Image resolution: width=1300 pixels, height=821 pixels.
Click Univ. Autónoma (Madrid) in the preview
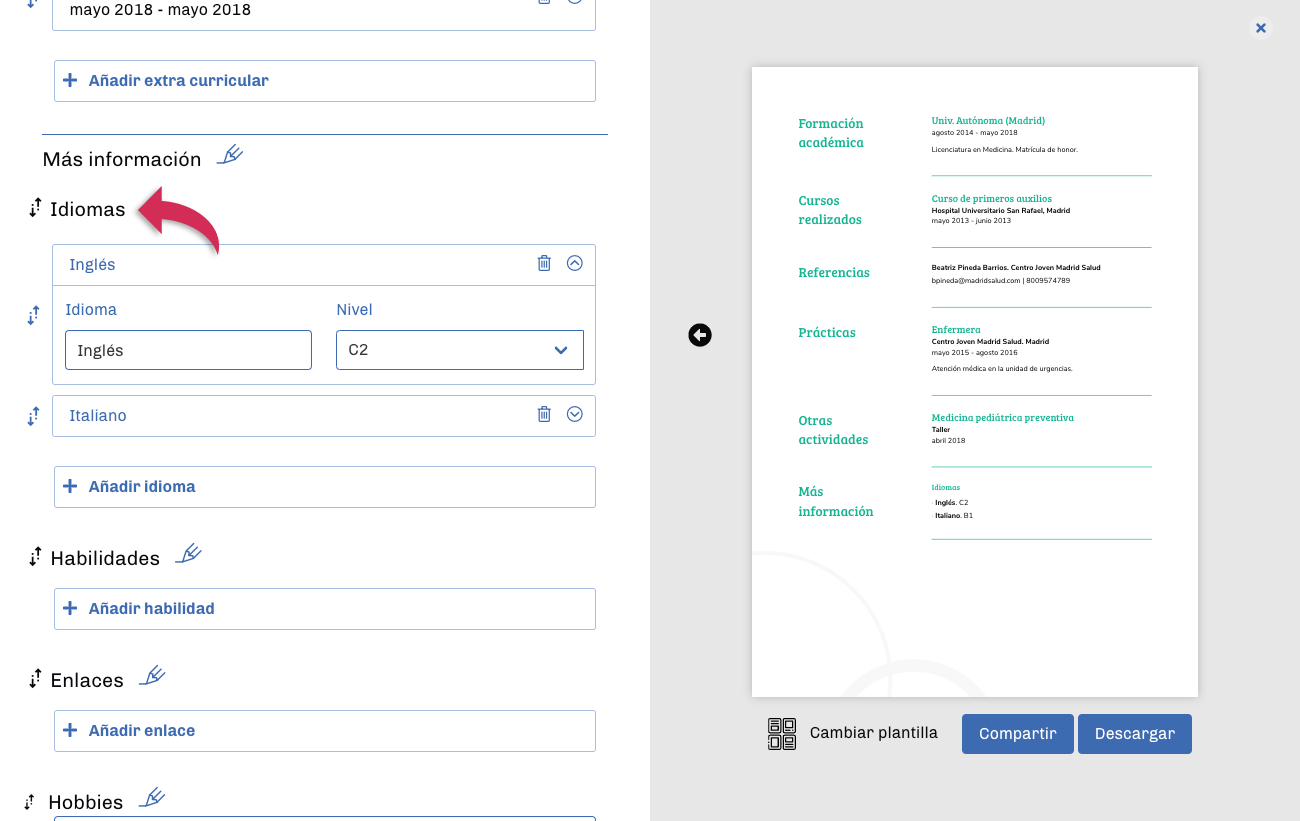pos(988,121)
